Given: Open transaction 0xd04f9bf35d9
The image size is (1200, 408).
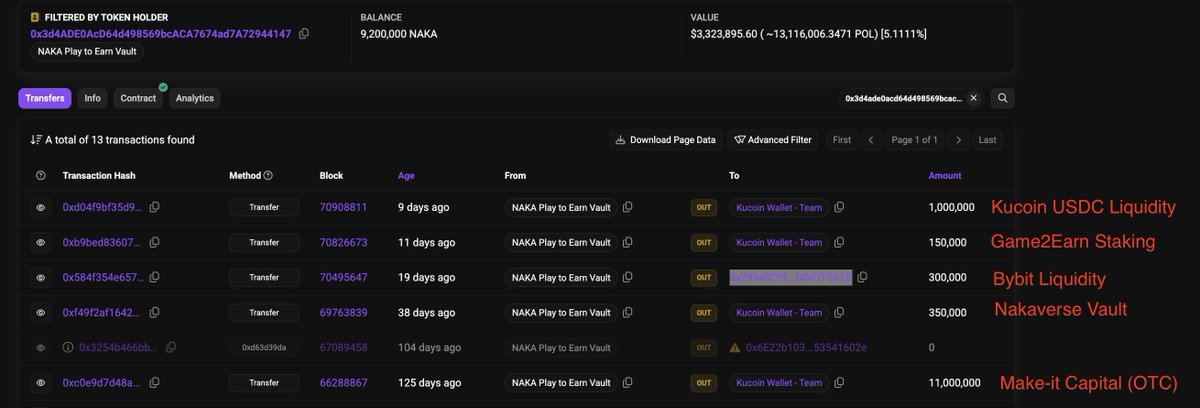Looking at the screenshot, I should coord(103,207).
